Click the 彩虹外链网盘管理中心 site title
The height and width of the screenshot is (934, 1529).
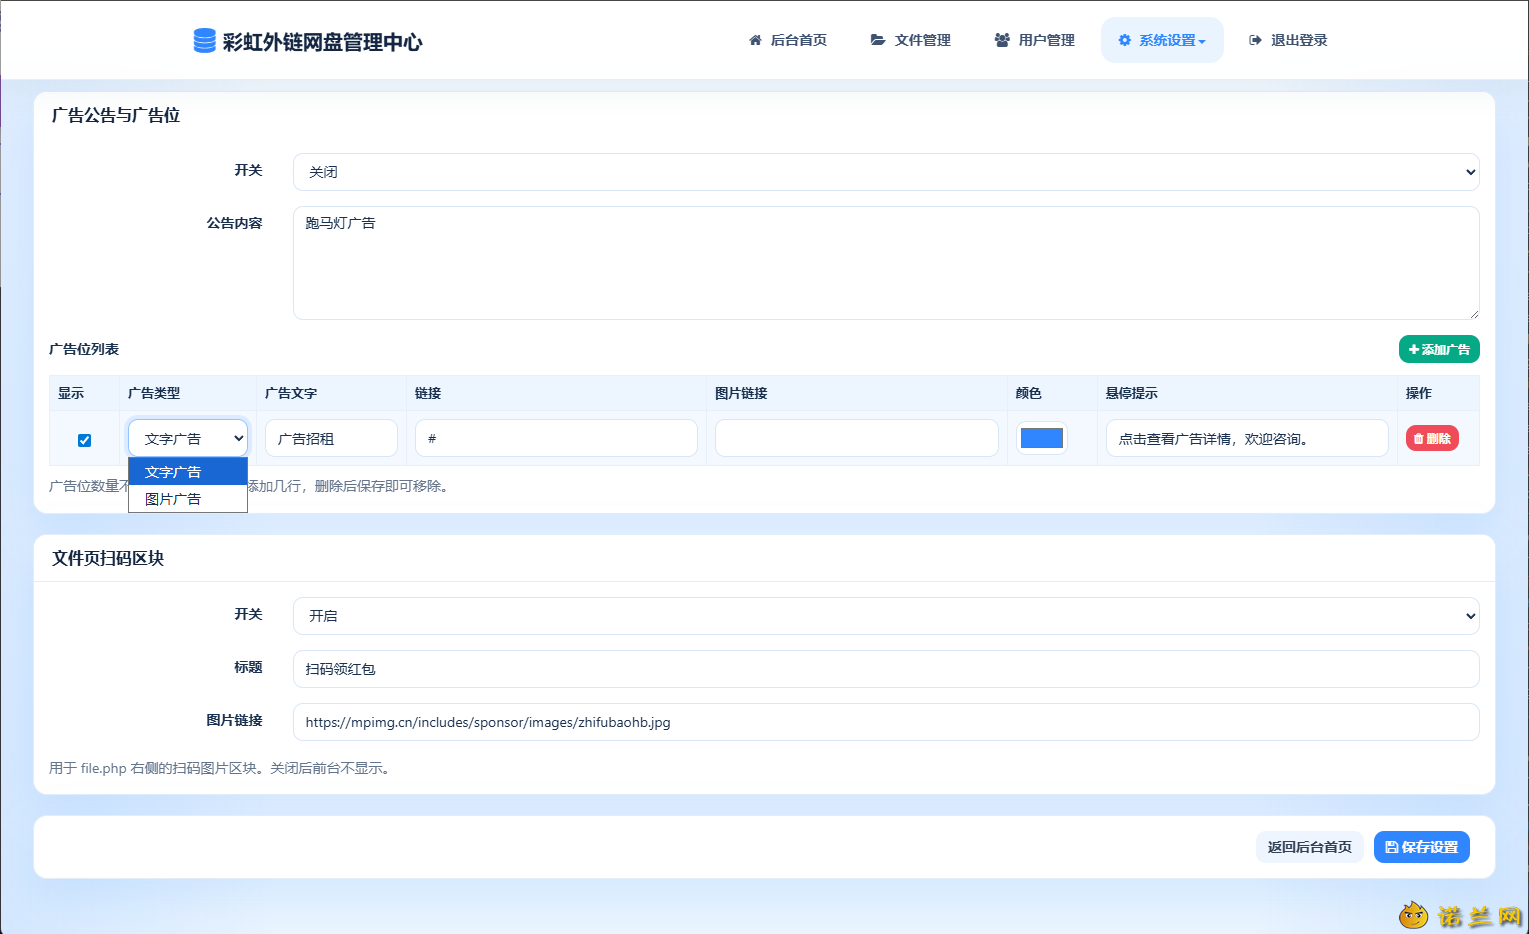pyautogui.click(x=322, y=42)
